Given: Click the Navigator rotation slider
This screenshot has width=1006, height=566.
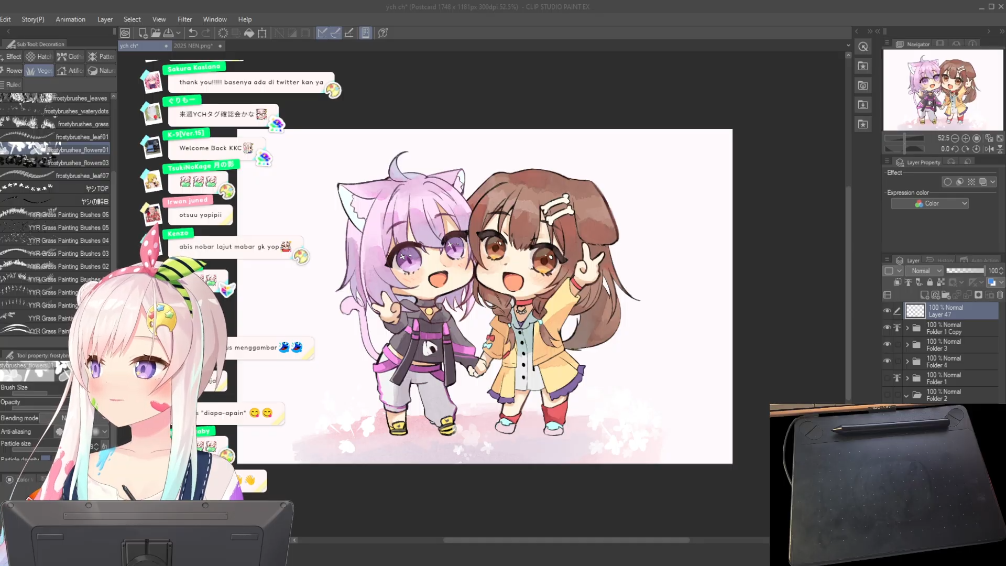Looking at the screenshot, I should tap(904, 149).
